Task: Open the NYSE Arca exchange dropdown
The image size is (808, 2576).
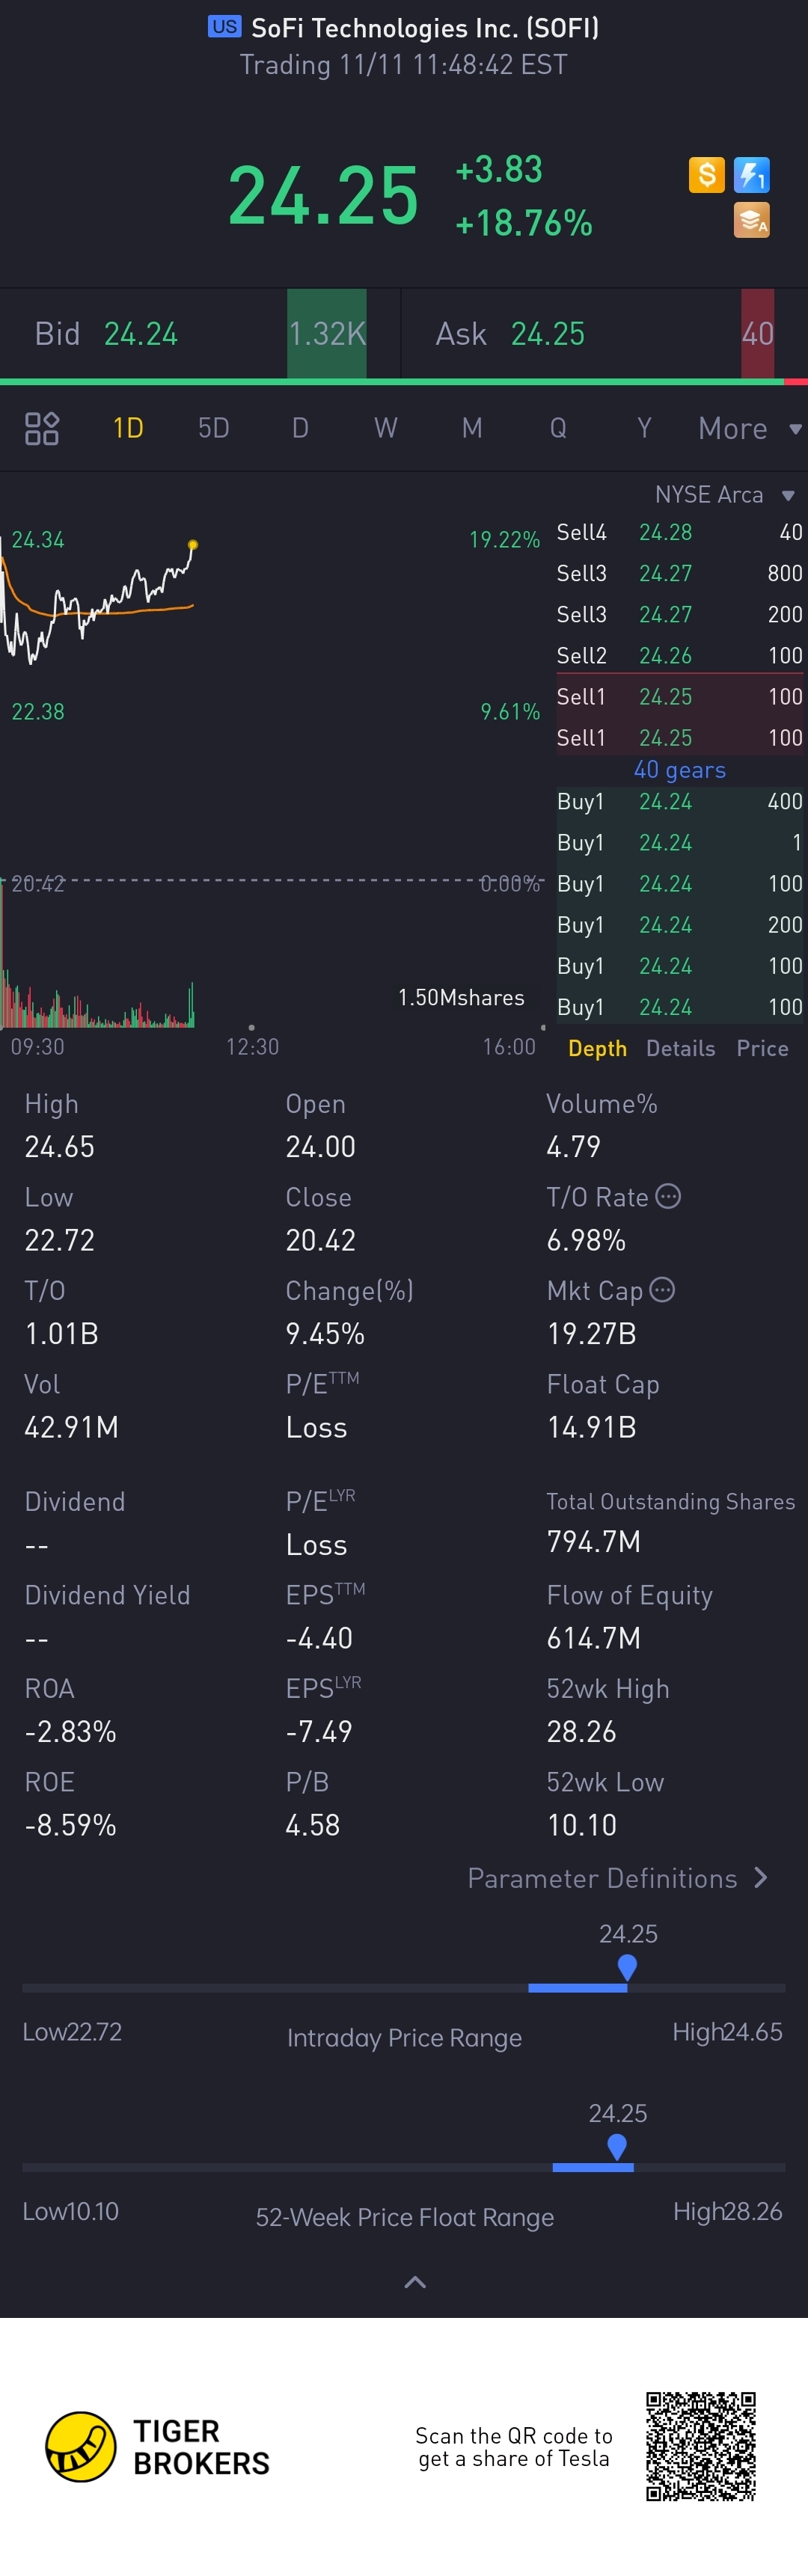Action: [724, 495]
